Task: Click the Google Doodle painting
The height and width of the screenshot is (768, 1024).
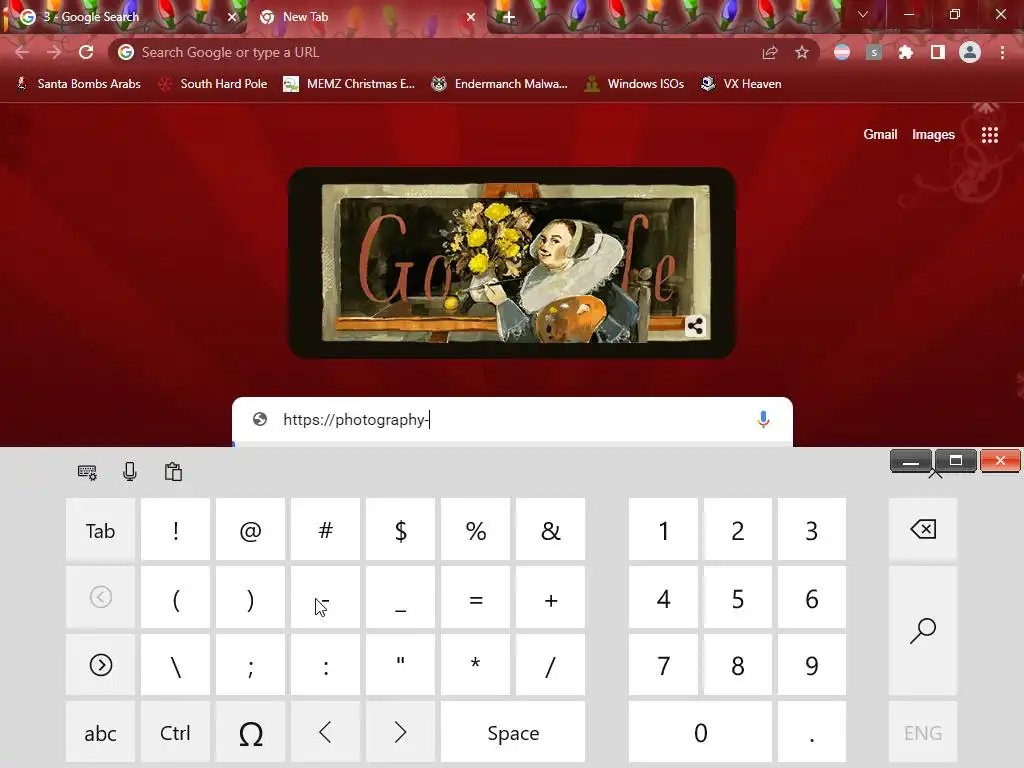Action: 512,263
